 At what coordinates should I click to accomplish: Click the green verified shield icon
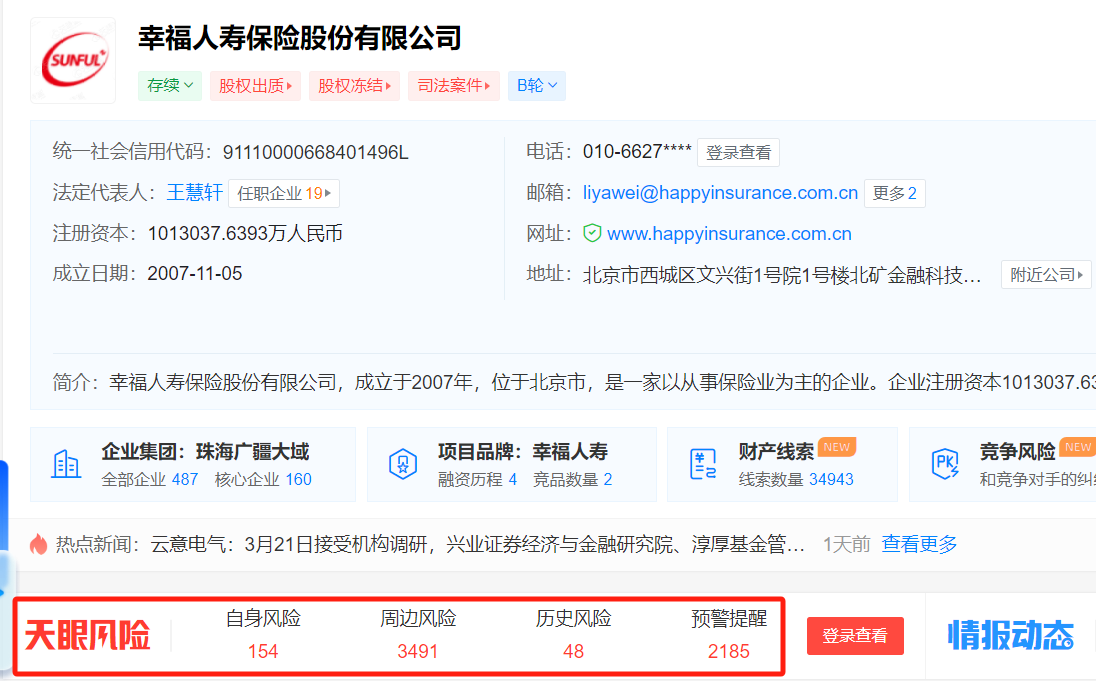(592, 233)
